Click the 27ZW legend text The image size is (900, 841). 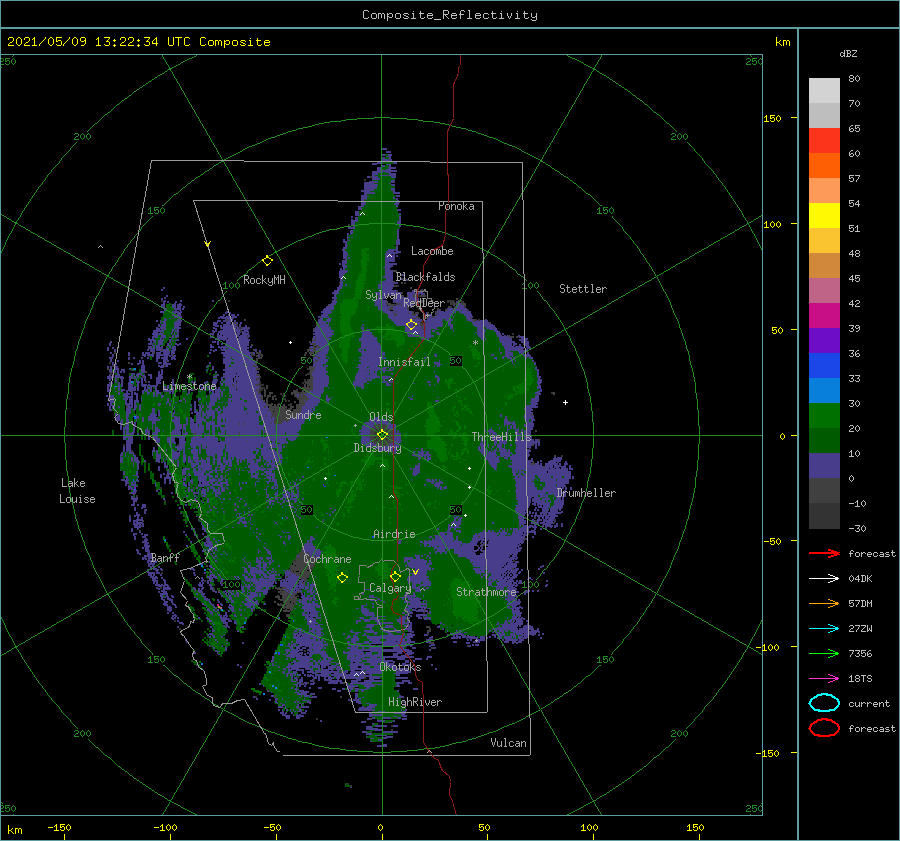point(860,629)
